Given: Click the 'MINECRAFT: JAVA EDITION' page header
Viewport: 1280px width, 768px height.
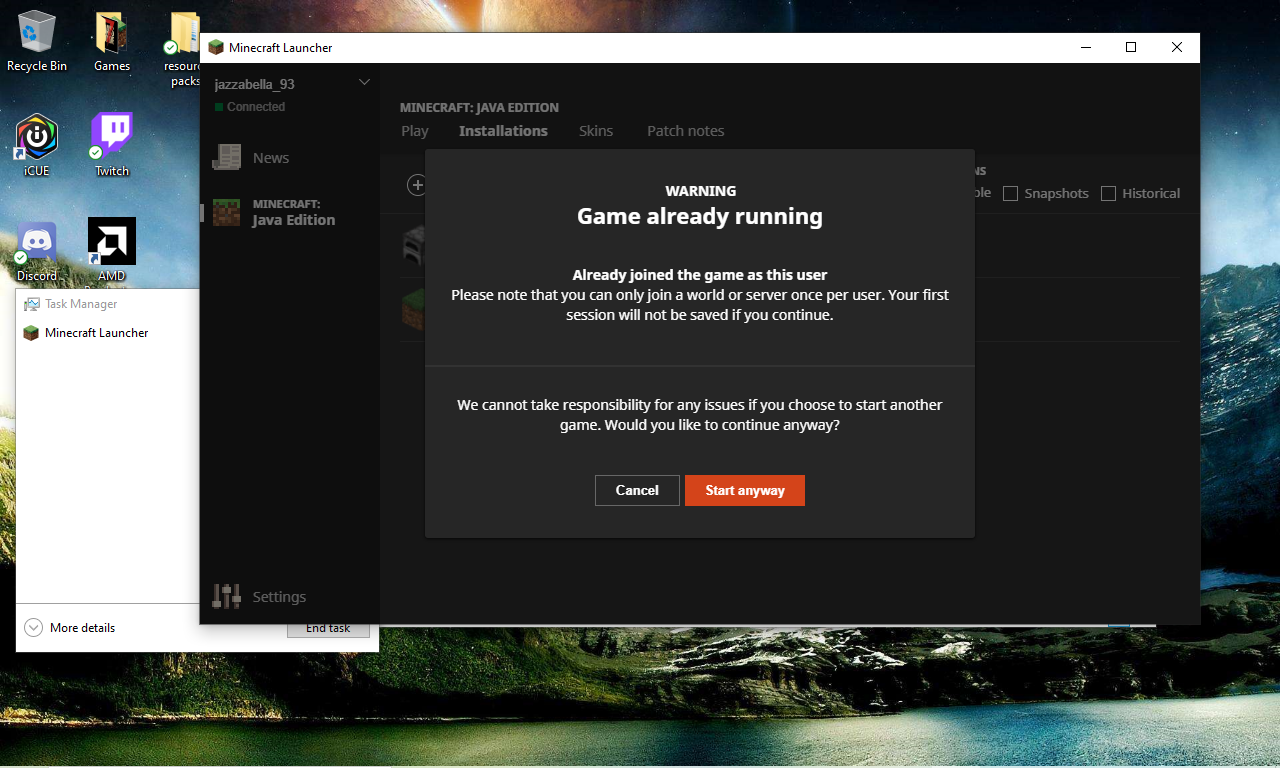Looking at the screenshot, I should click(479, 107).
